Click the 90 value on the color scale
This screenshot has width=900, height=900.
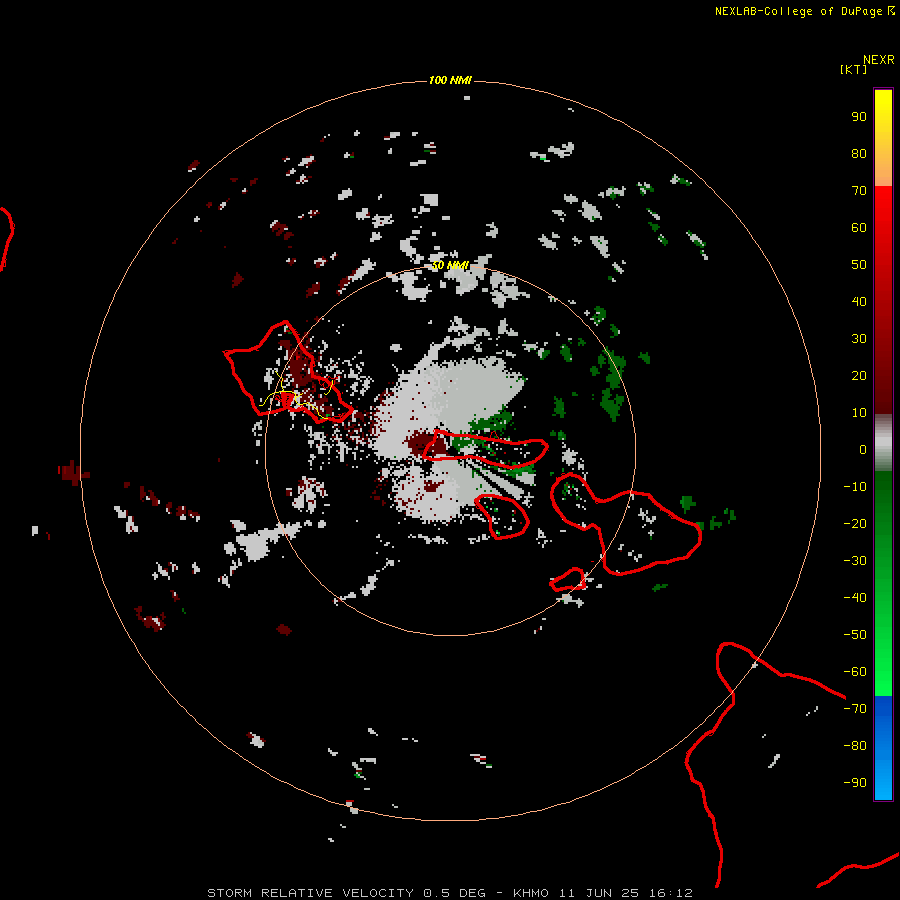(859, 117)
